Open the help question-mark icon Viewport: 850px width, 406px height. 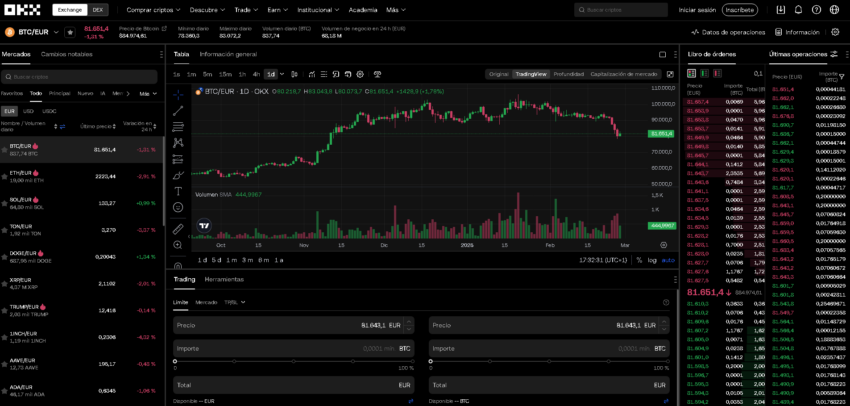pyautogui.click(x=816, y=10)
